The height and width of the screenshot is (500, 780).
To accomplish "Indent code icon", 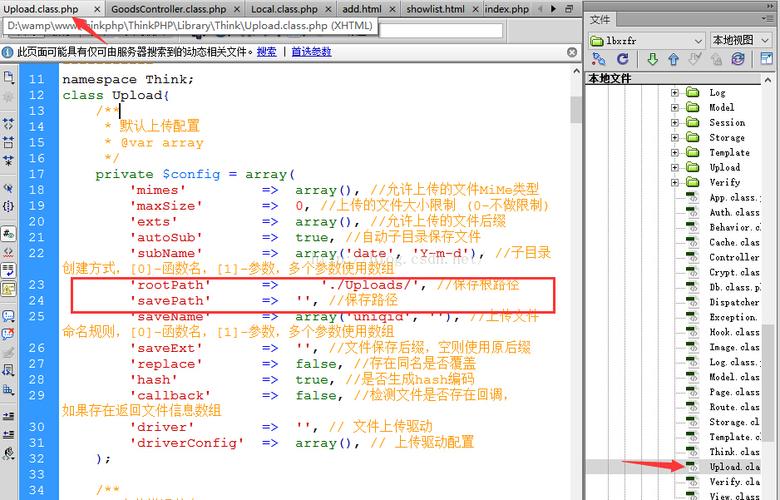I will point(8,416).
